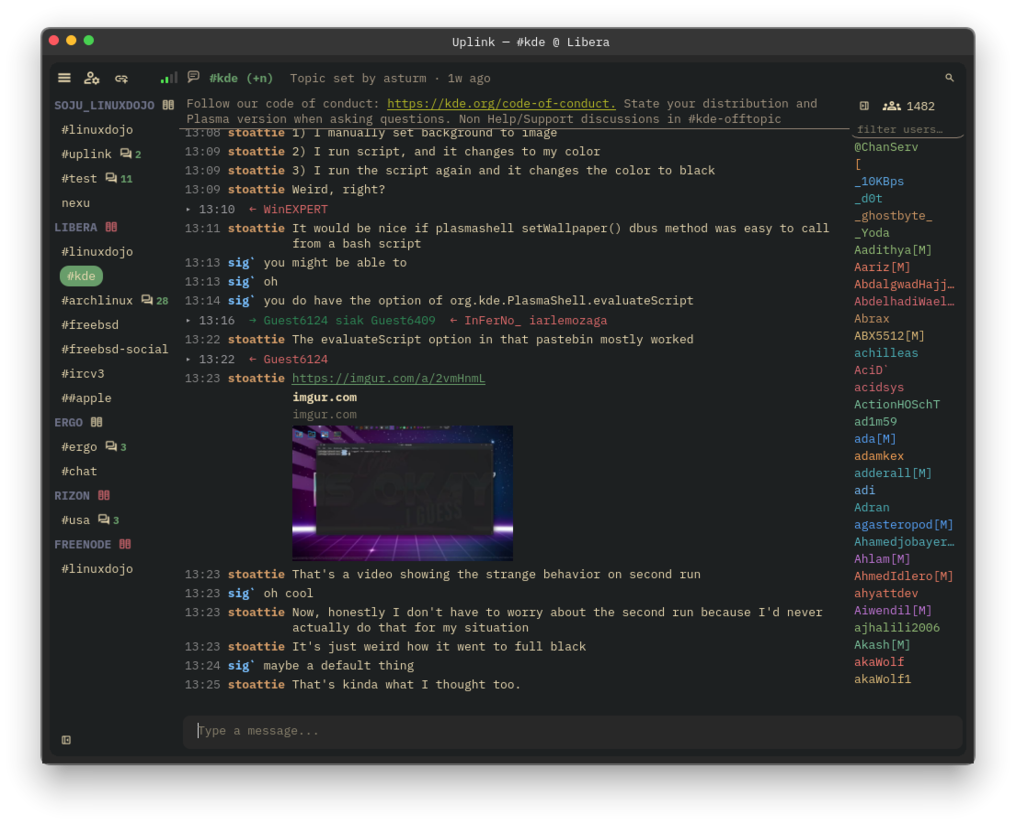The height and width of the screenshot is (824, 1016).
Task: Click InFerNo_ in the 13:16 quit list
Action: pos(492,321)
